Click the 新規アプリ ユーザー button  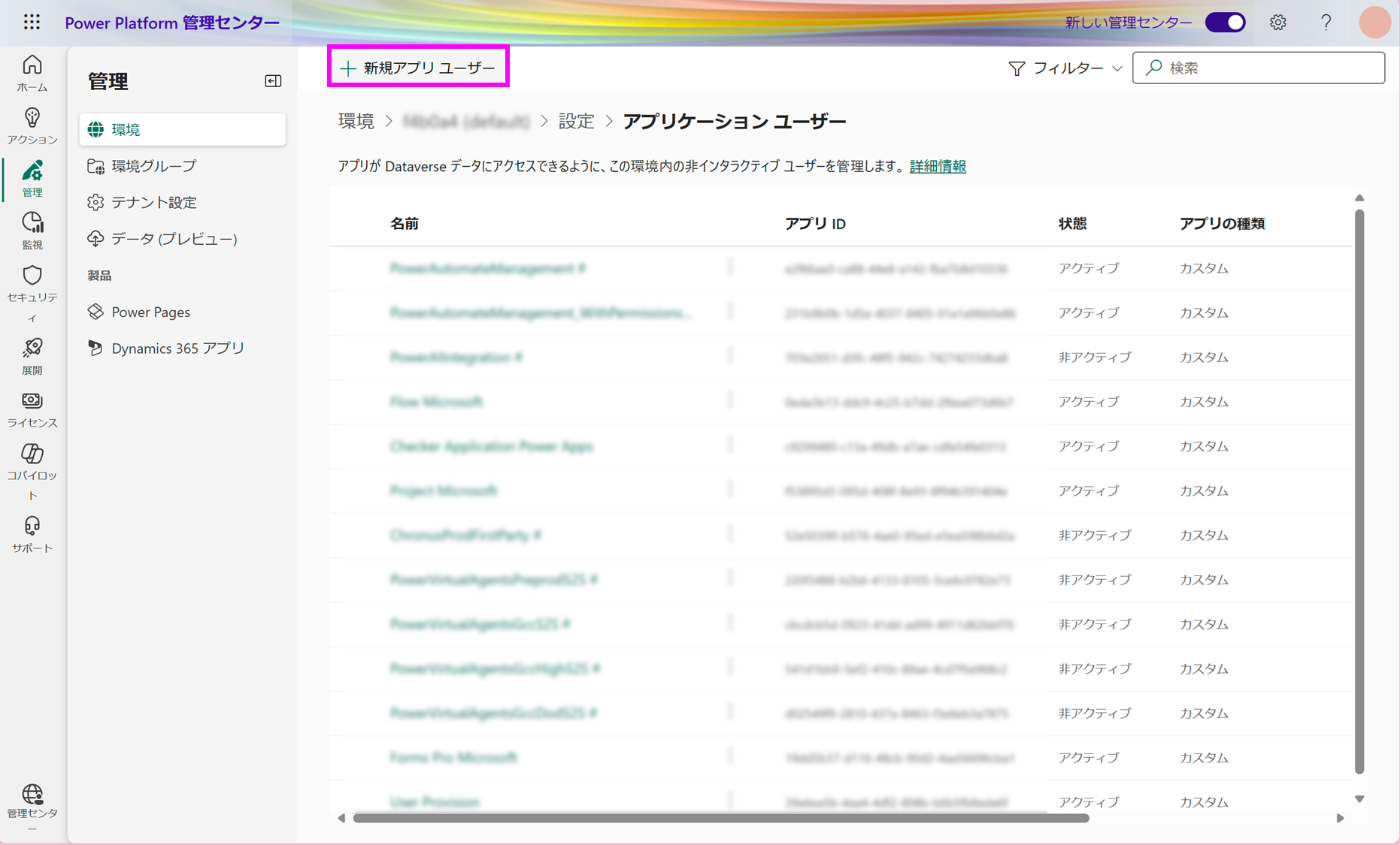click(418, 68)
